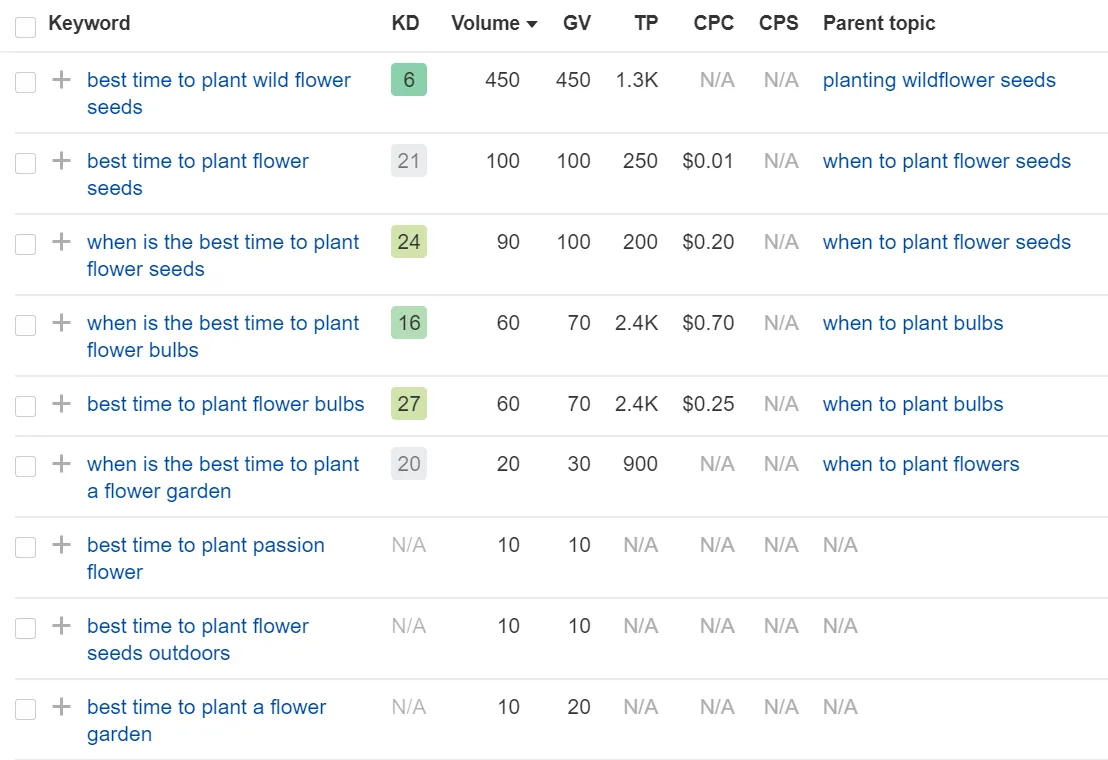This screenshot has height=760, width=1108.
Task: Open the 'when to plant flowers' parent topic
Action: pos(920,464)
